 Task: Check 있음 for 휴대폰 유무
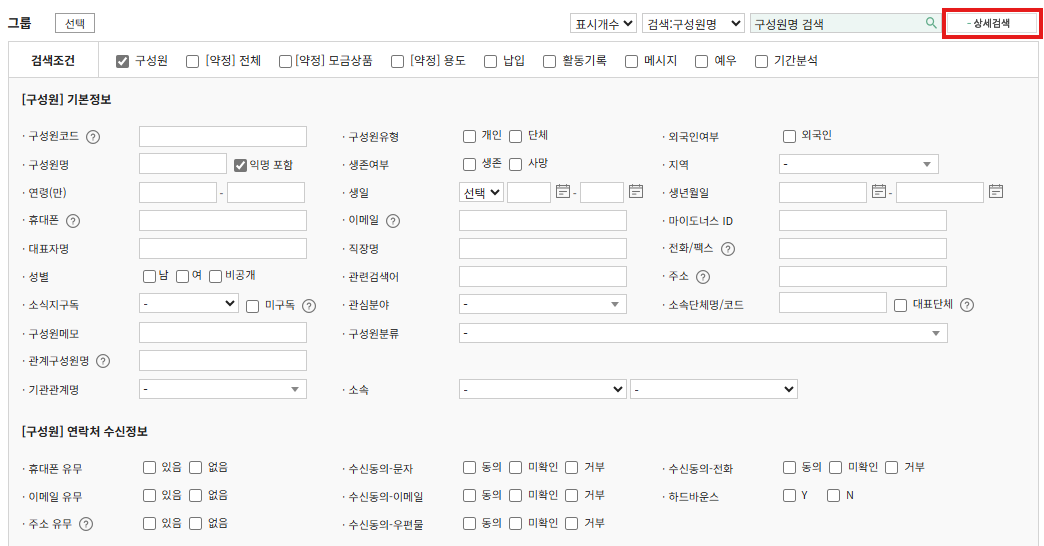click(149, 467)
